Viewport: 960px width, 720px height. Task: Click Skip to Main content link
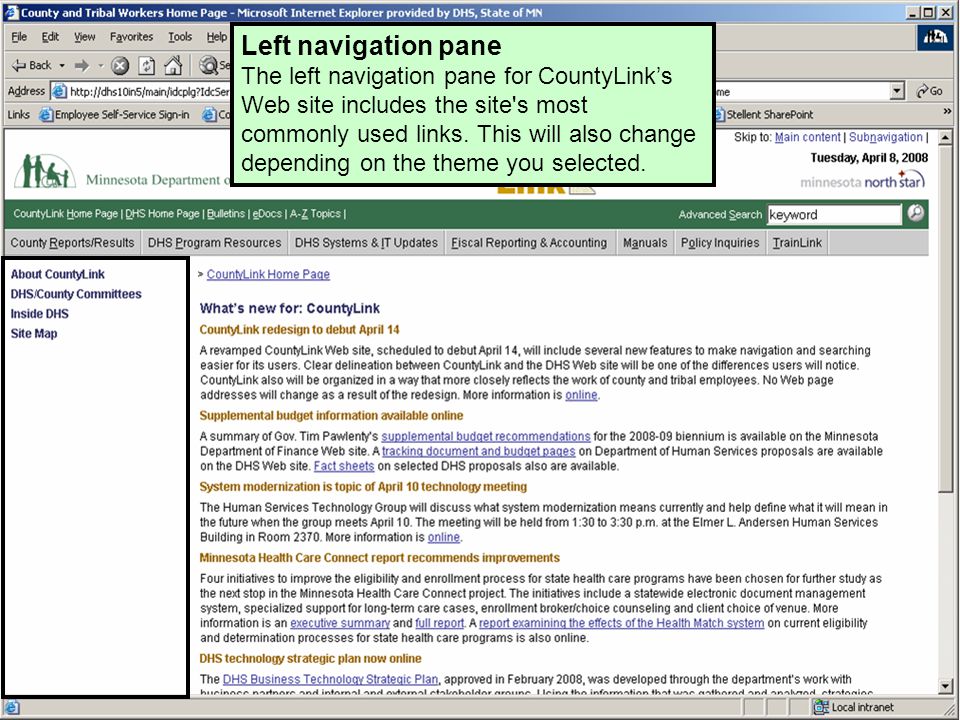click(808, 137)
